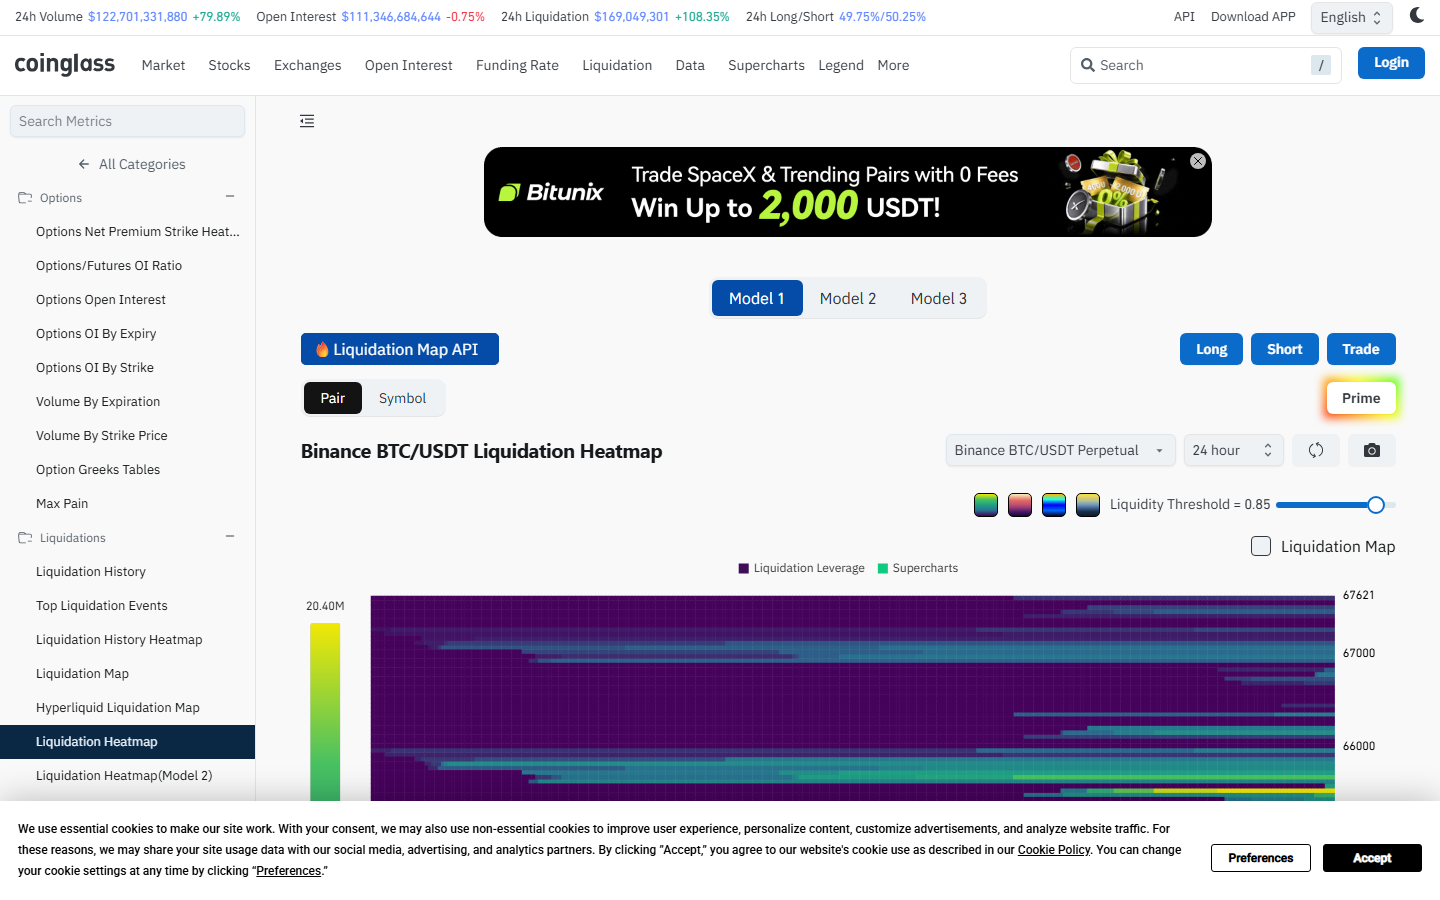Open the English language dropdown

click(1351, 17)
